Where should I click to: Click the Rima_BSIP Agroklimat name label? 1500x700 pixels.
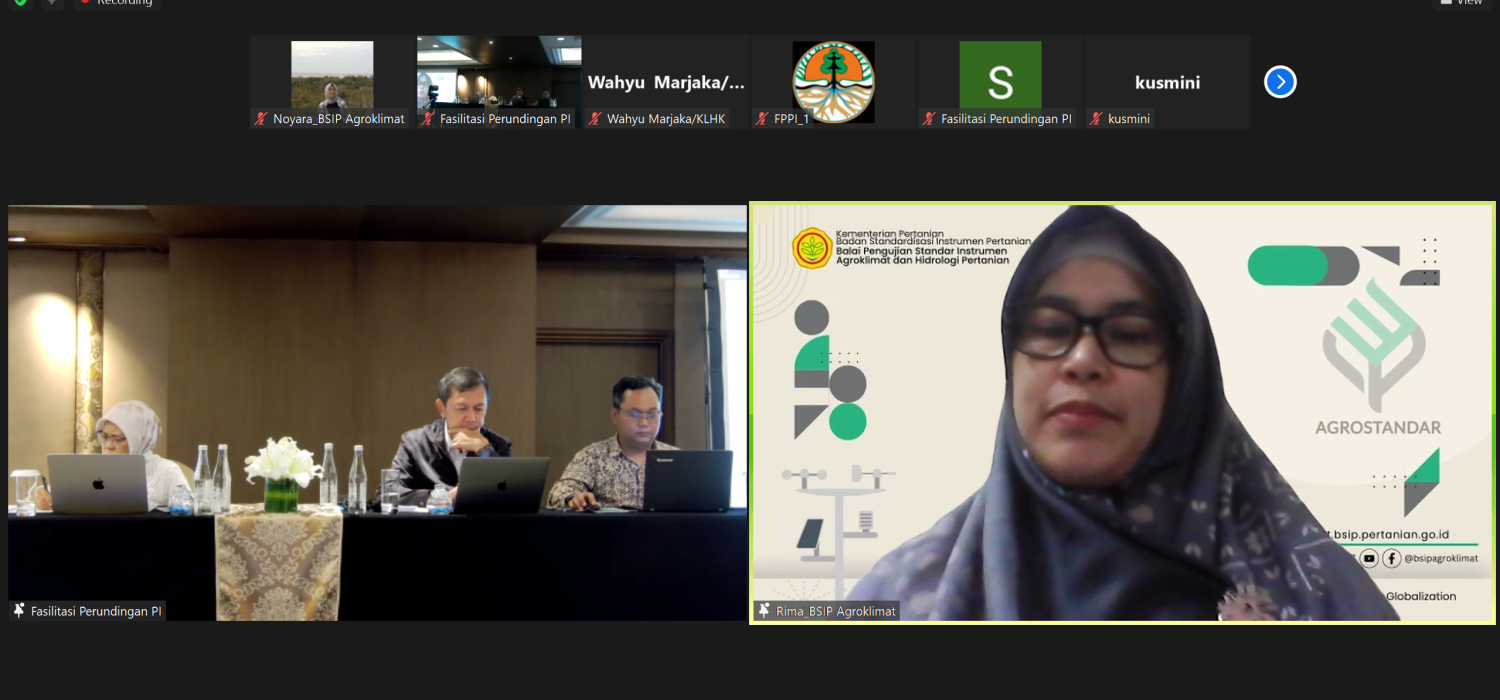836,610
